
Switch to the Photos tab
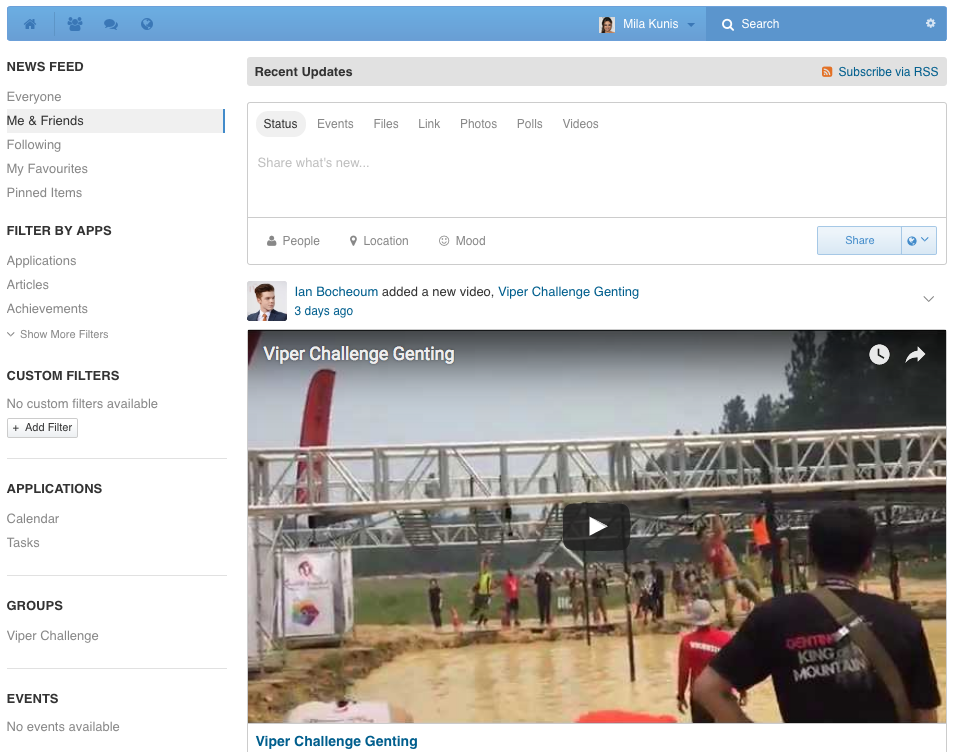pos(478,124)
